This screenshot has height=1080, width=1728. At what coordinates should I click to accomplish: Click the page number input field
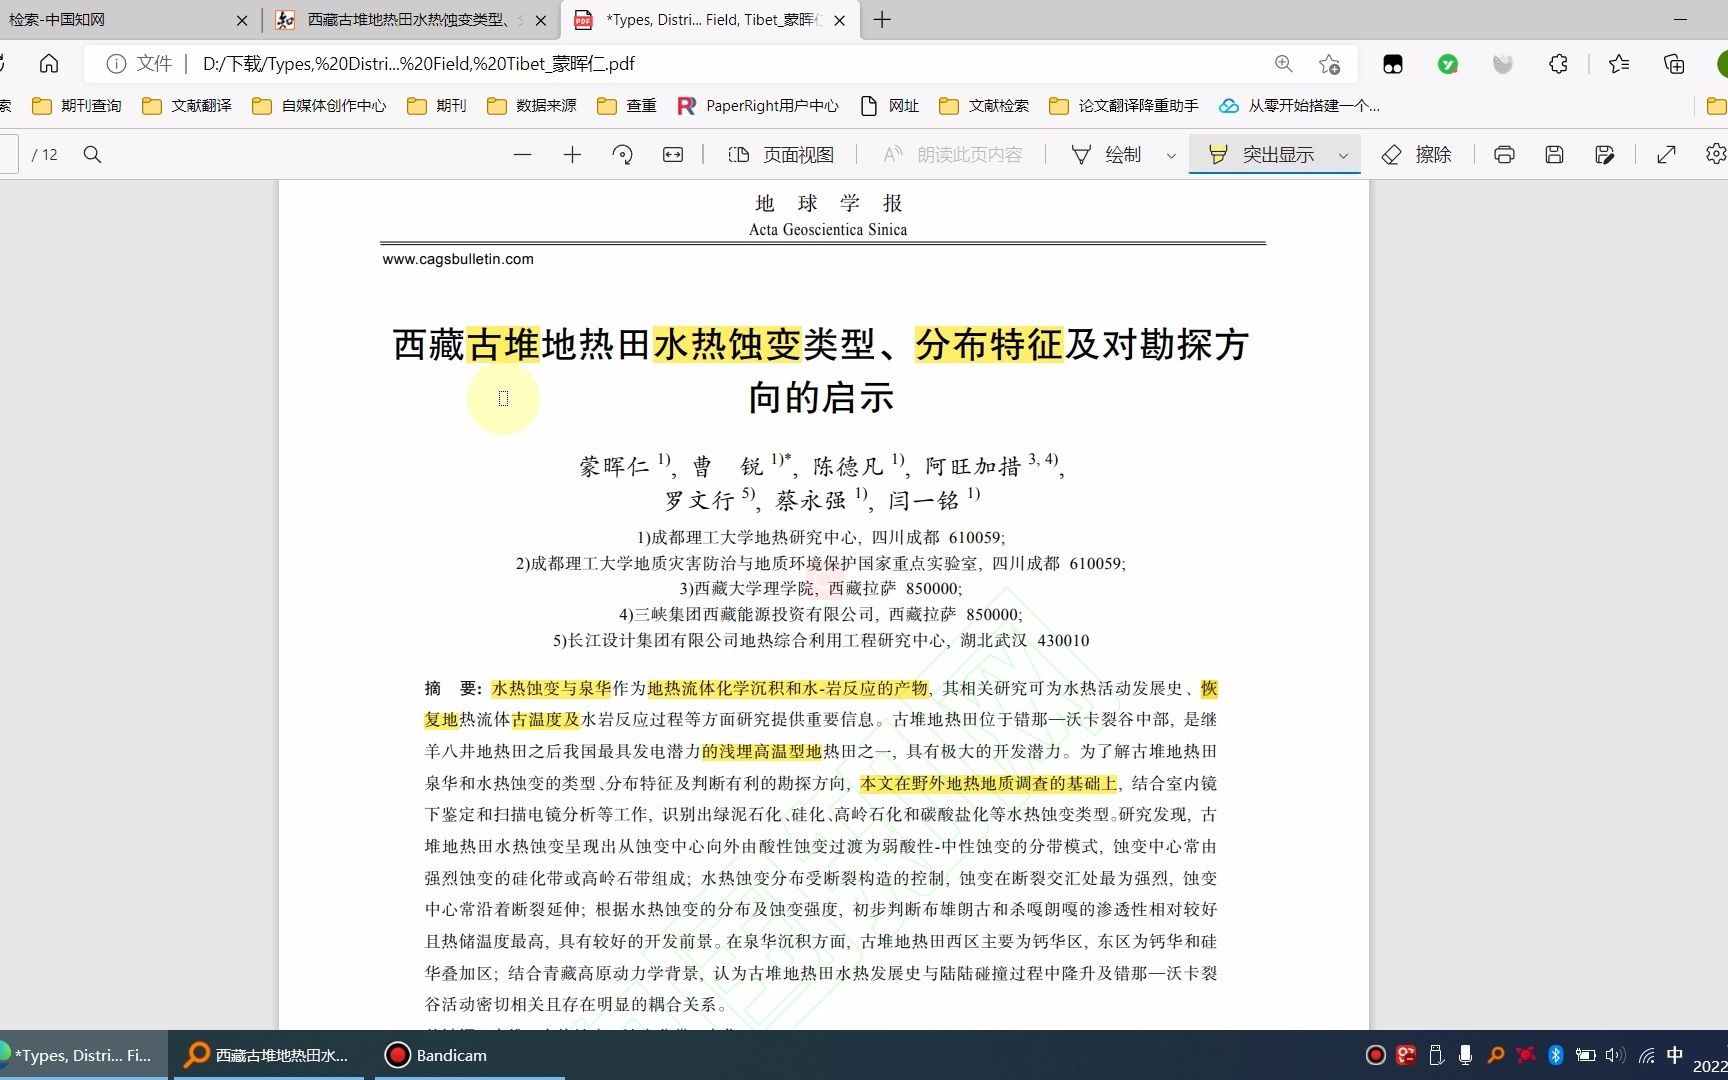click(x=8, y=154)
